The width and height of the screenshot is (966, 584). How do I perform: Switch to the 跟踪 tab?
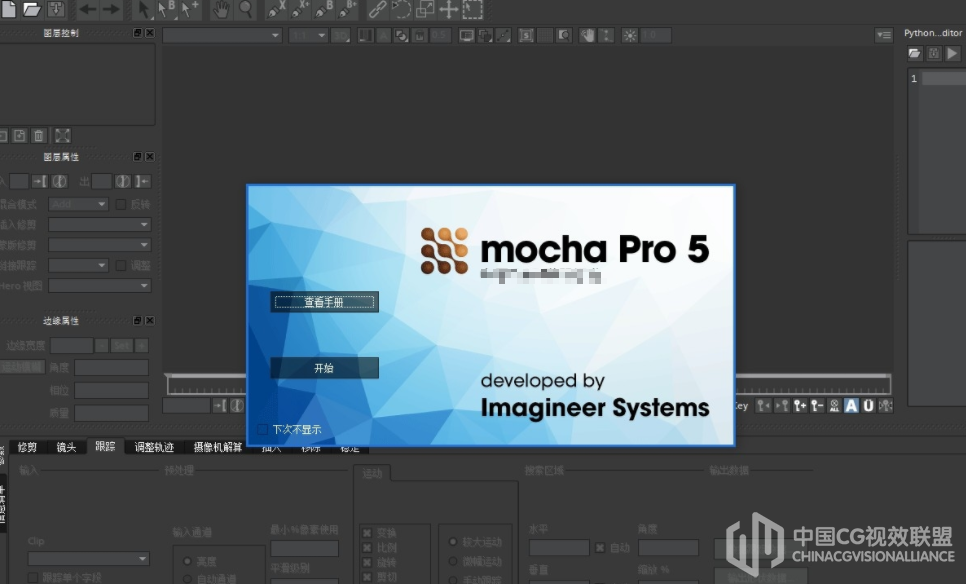click(x=105, y=447)
